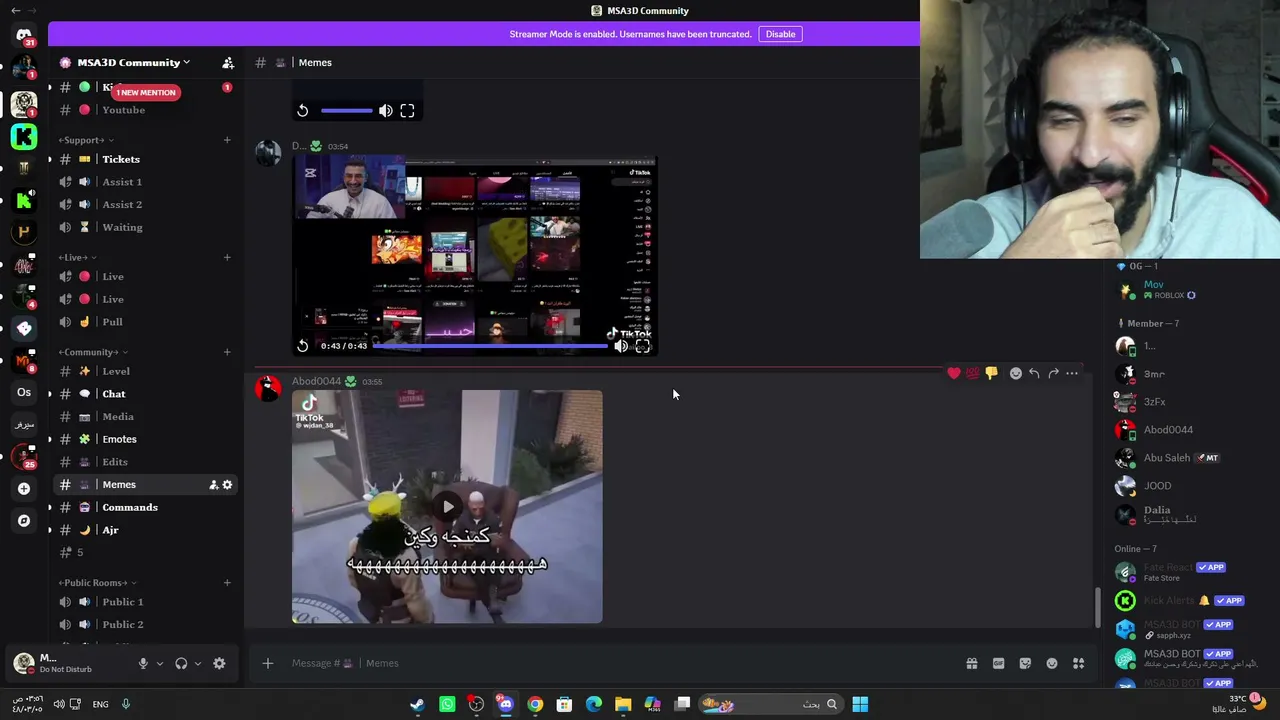
Task: Open WhatsApp from the taskbar
Action: (x=447, y=704)
